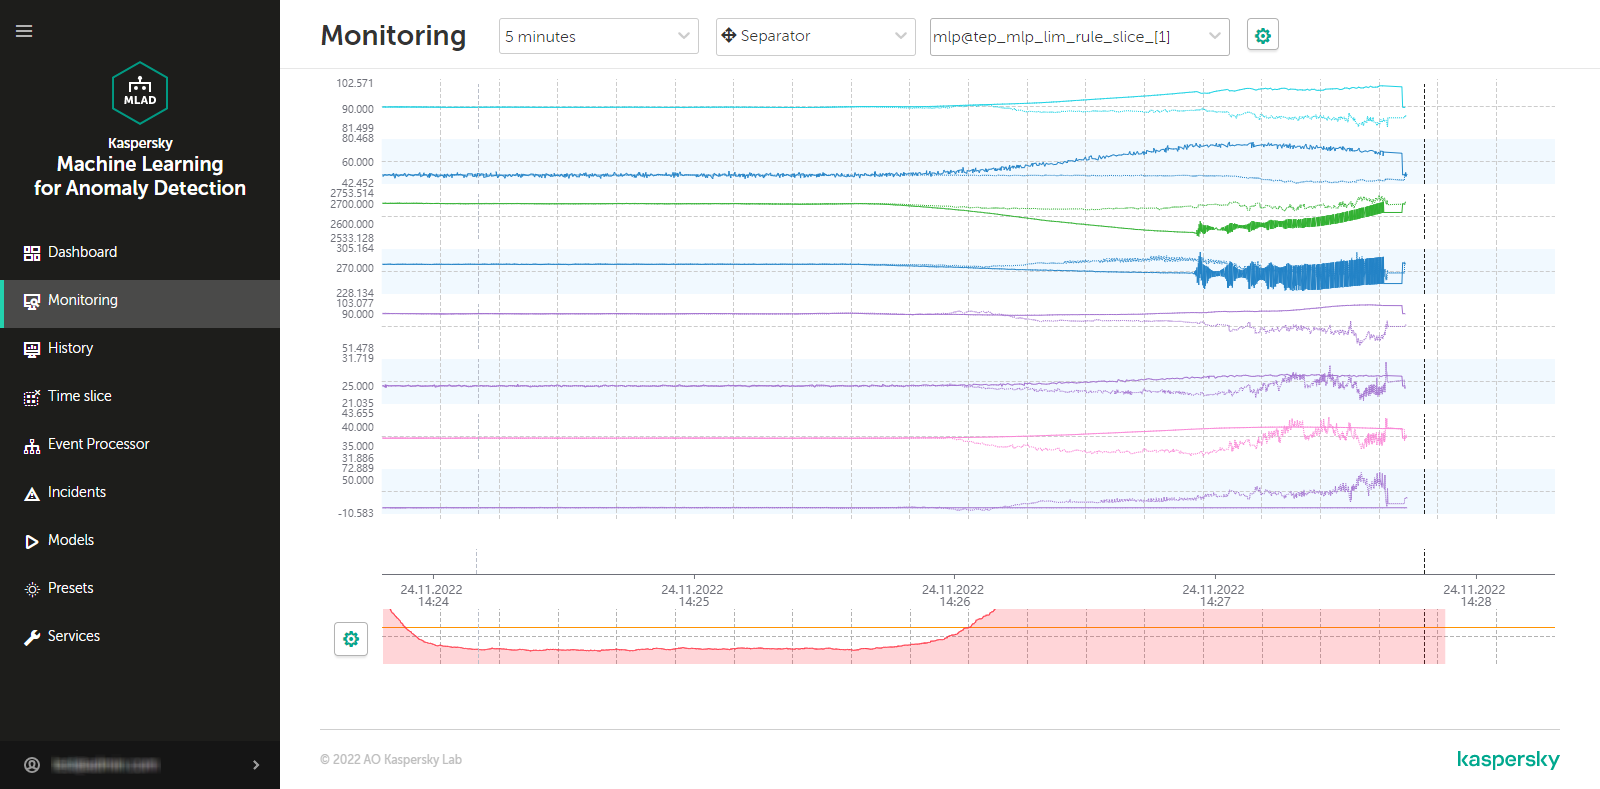Open graph settings gear beside model dropdown
1600x789 pixels.
pyautogui.click(x=1263, y=36)
